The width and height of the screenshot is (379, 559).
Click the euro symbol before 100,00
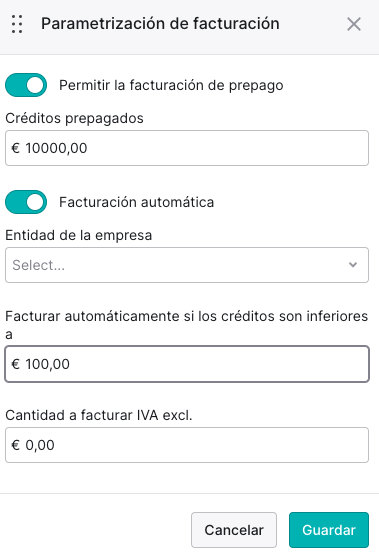pyautogui.click(x=16, y=364)
